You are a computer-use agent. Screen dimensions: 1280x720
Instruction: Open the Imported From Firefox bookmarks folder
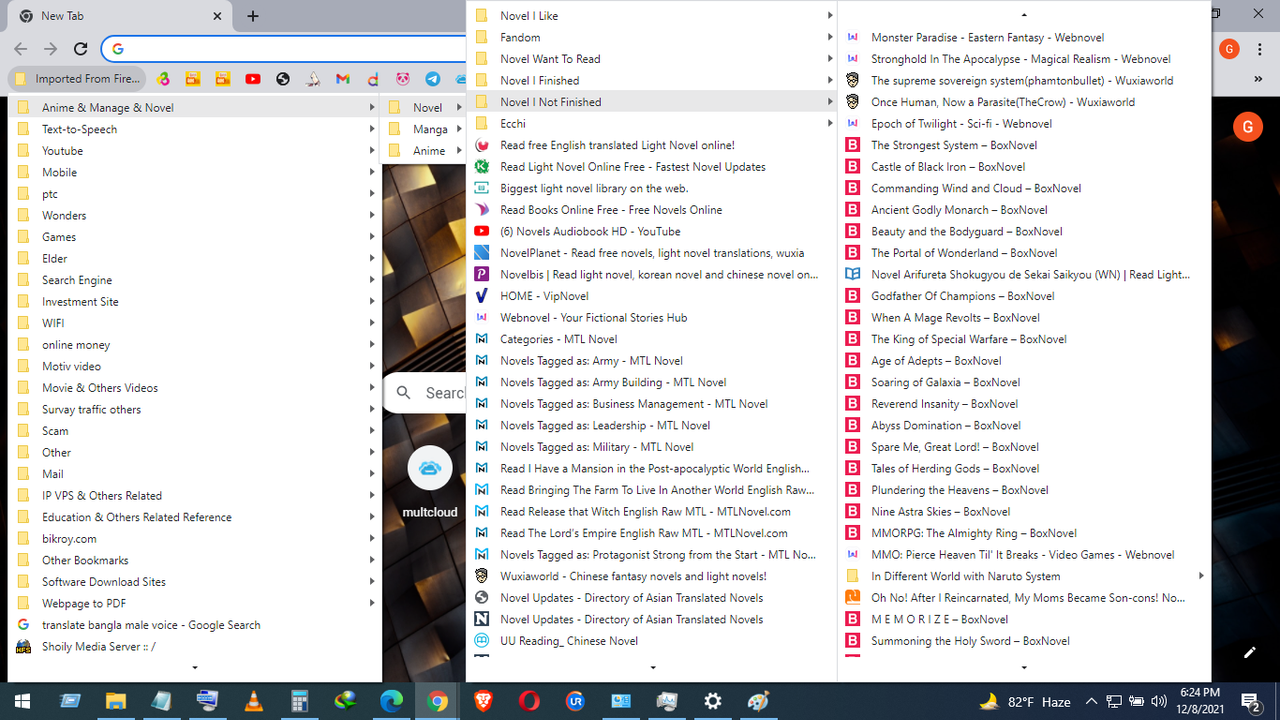(77, 79)
